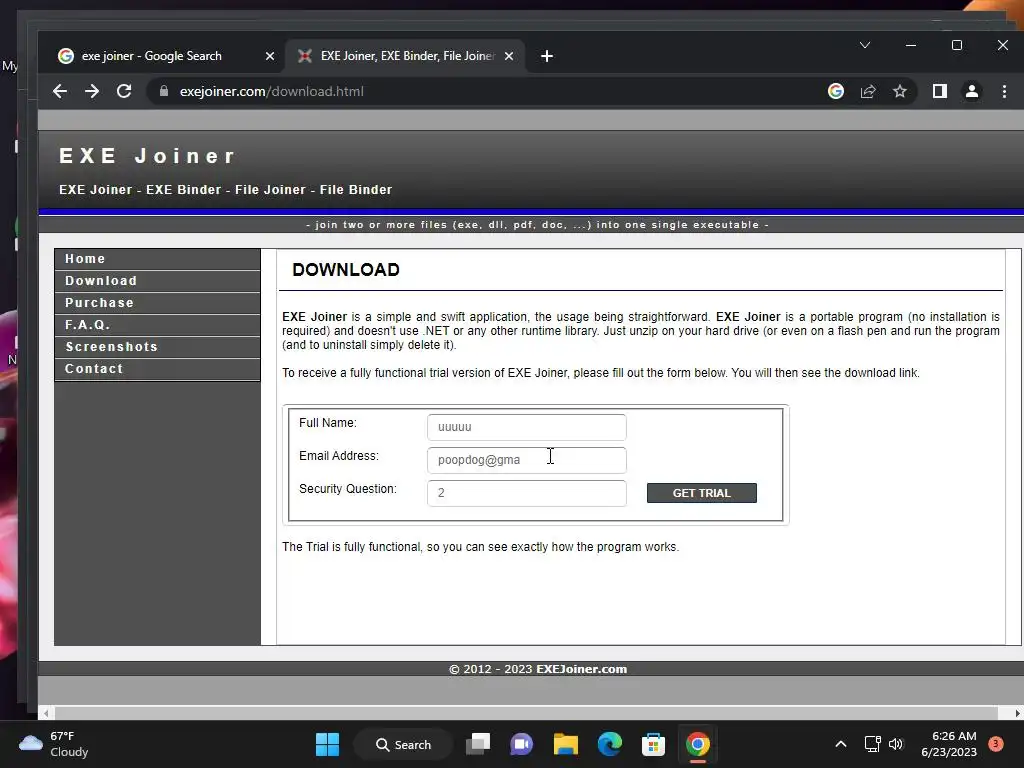View site info via the padlock icon
Screen dimensions: 1024x768
[x=164, y=91]
